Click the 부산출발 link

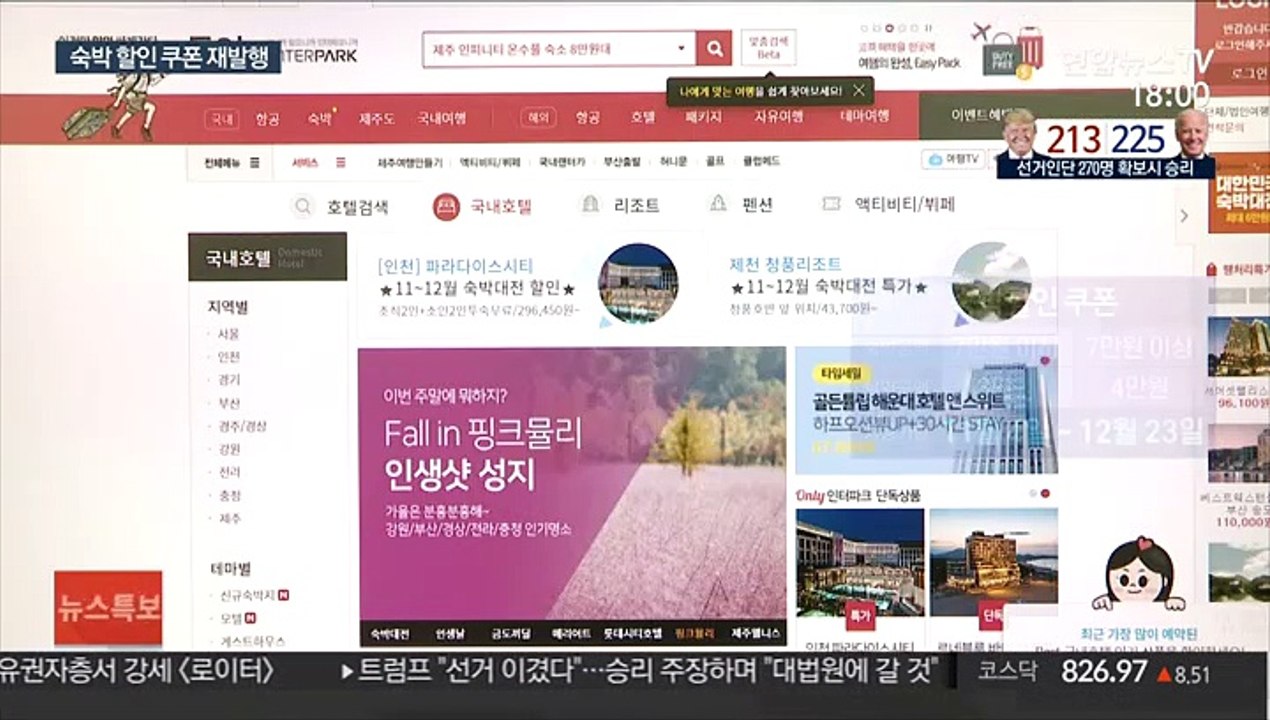point(623,162)
